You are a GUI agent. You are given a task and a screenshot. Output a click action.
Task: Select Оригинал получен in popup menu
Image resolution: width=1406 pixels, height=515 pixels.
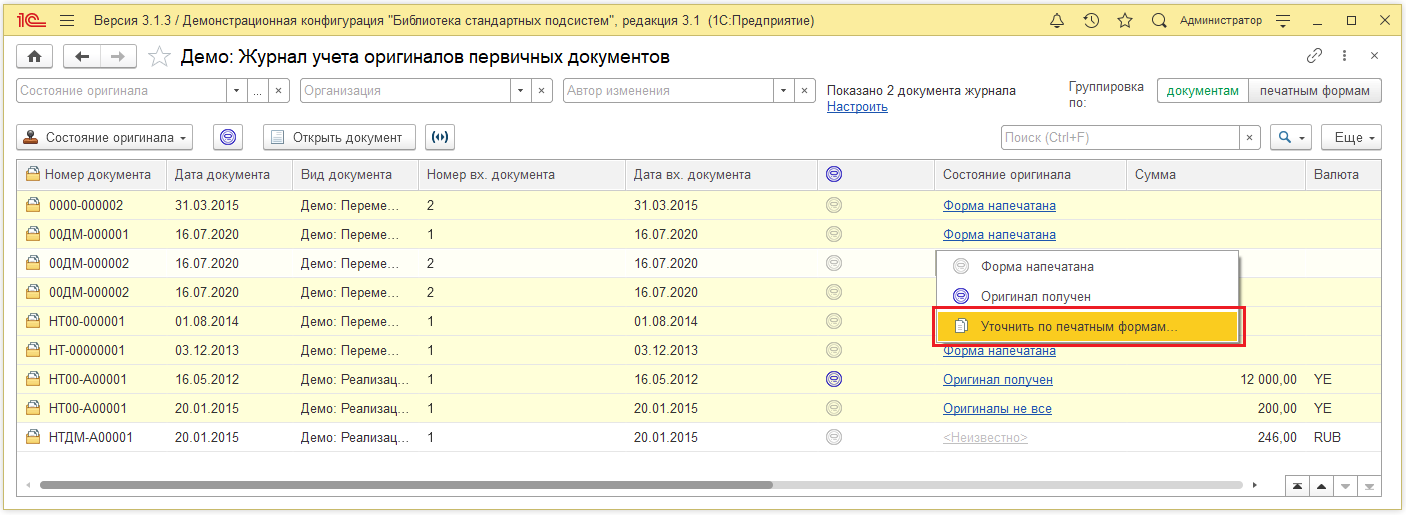click(1087, 296)
